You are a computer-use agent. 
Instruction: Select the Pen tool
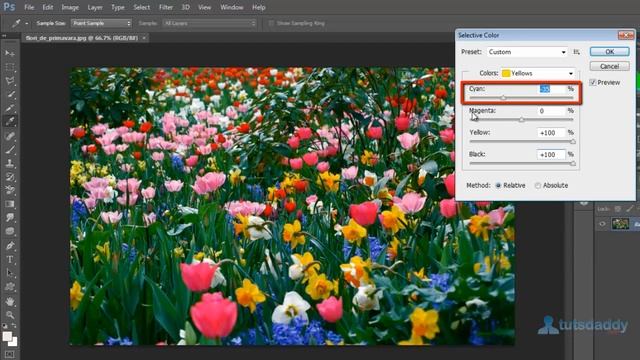click(x=10, y=246)
